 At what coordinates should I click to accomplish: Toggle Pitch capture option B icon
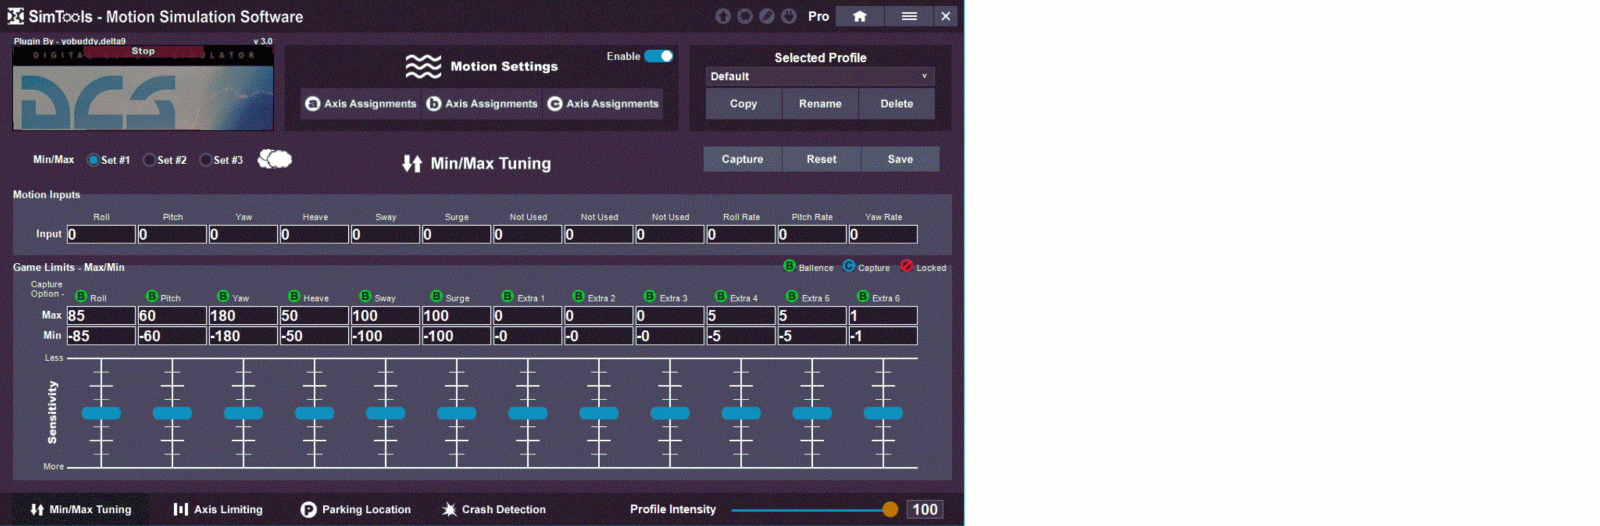coord(152,296)
